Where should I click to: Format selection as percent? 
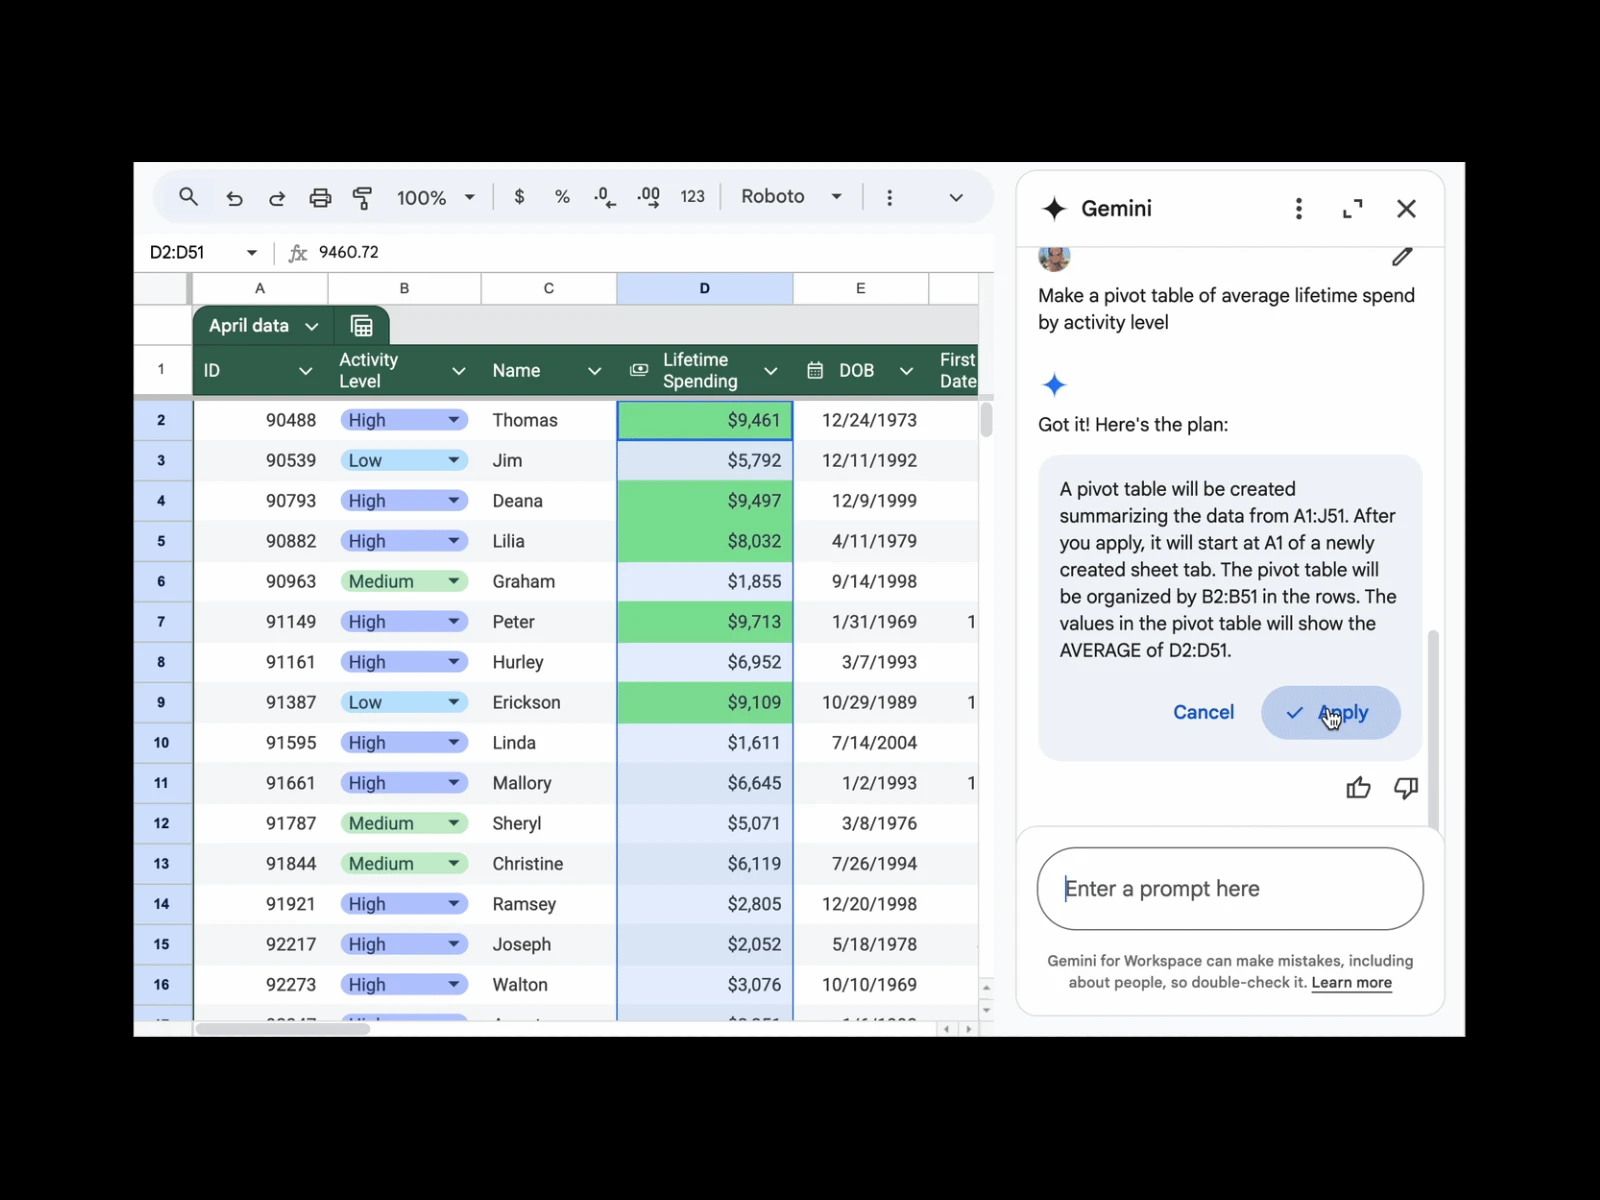pyautogui.click(x=562, y=197)
